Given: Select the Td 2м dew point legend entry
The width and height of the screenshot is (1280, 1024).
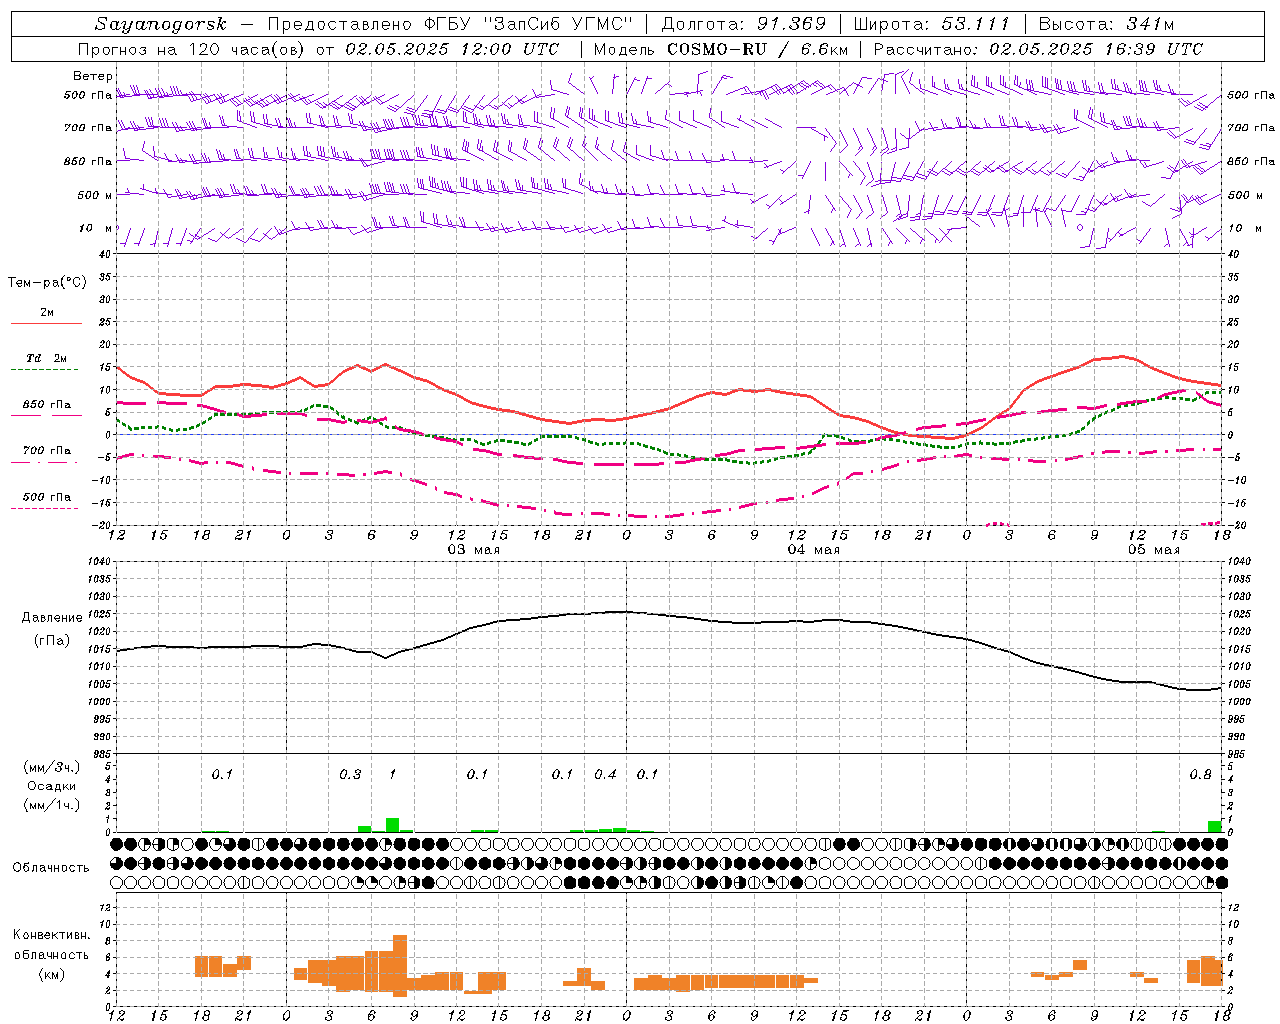Looking at the screenshot, I should pyautogui.click(x=47, y=362).
